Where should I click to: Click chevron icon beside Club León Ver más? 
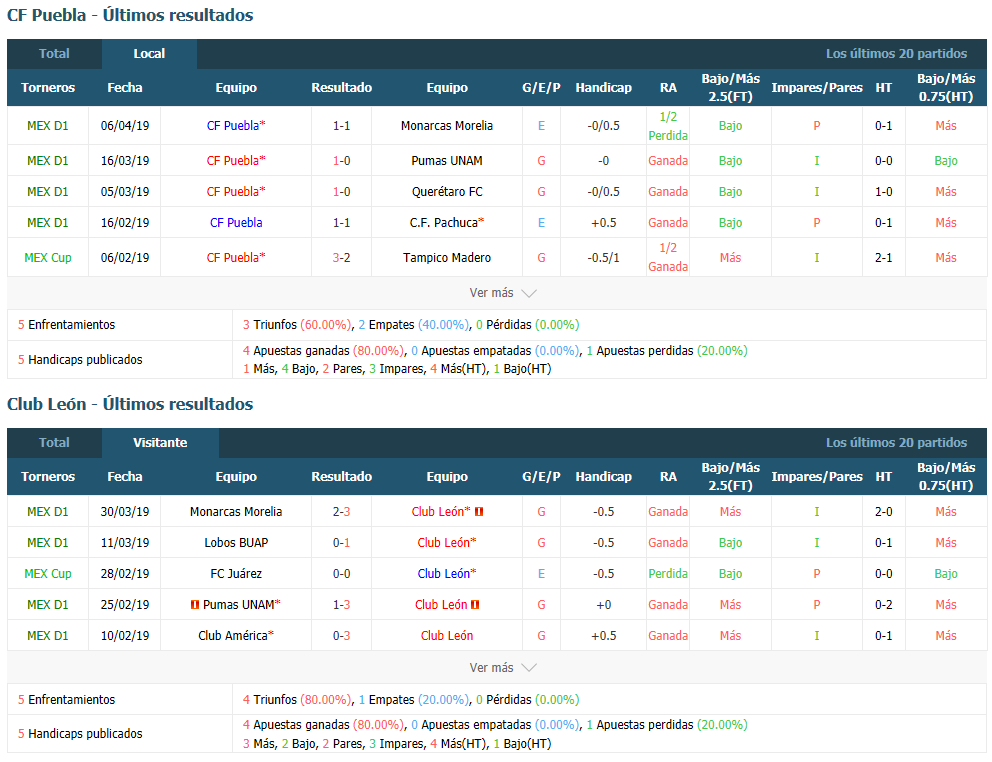(529, 668)
